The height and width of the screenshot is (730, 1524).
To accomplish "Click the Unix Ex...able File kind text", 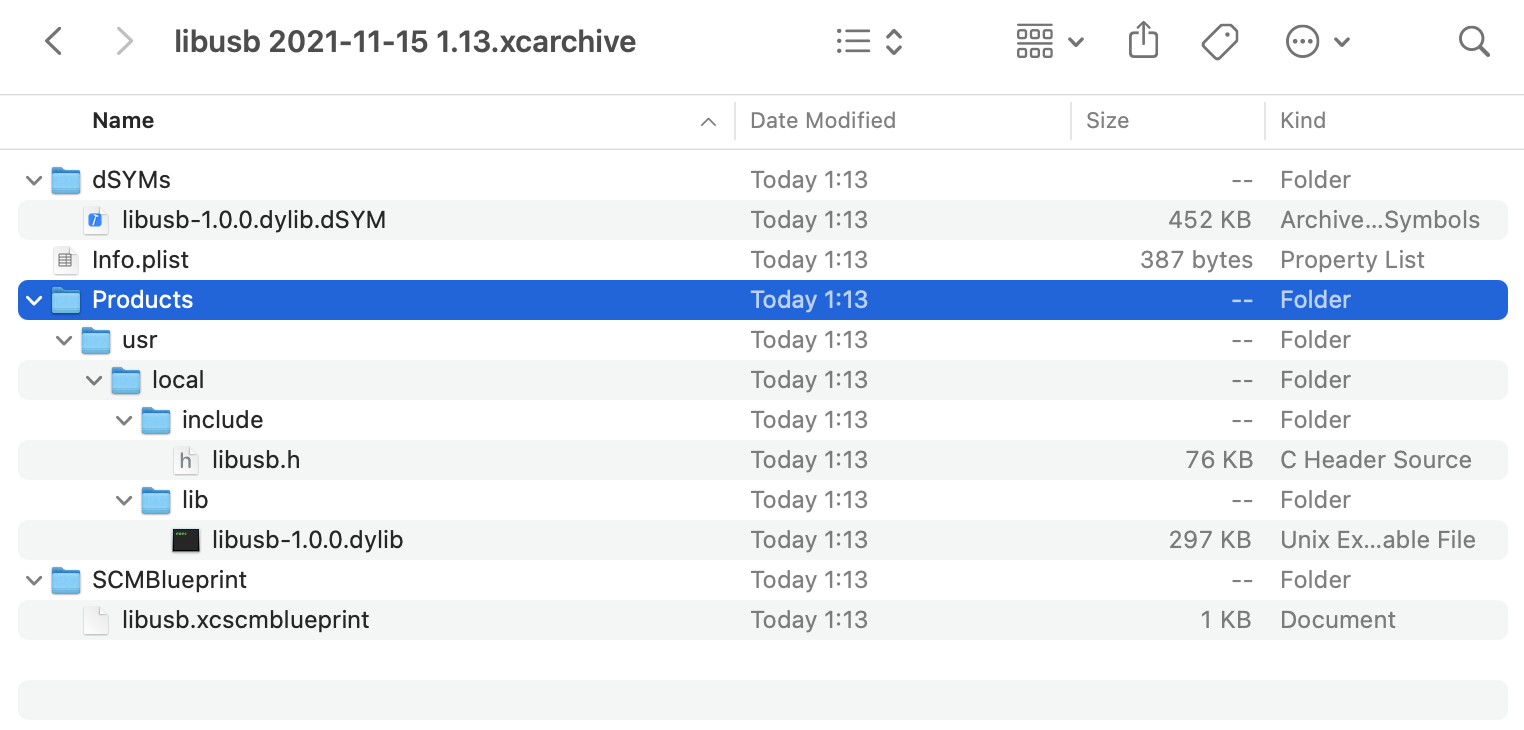I will [x=1378, y=540].
